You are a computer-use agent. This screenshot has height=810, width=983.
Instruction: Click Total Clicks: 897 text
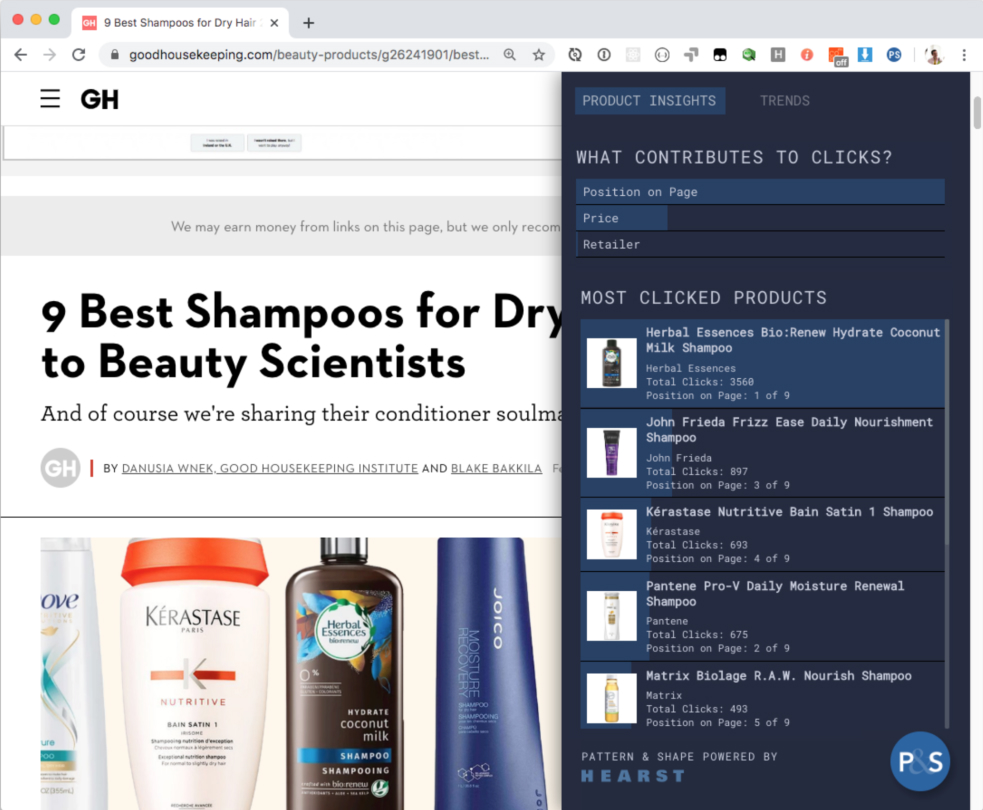point(697,471)
